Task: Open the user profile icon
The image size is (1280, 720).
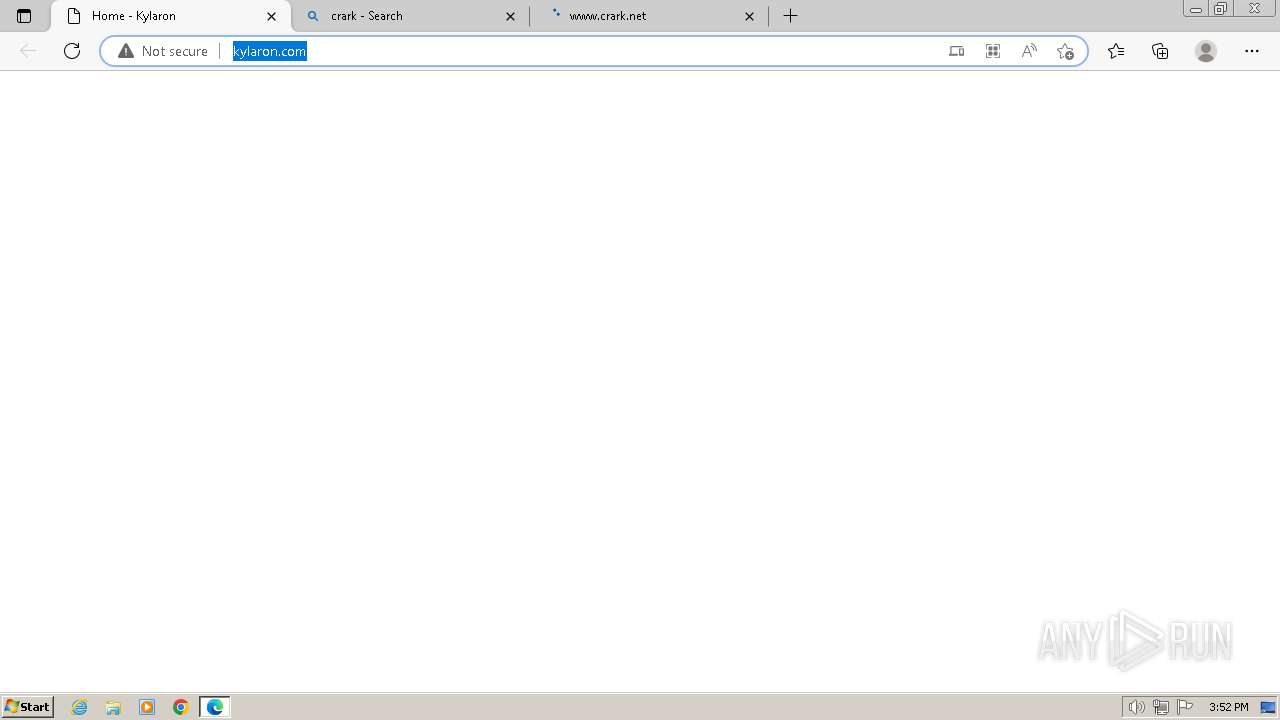Action: (x=1206, y=51)
